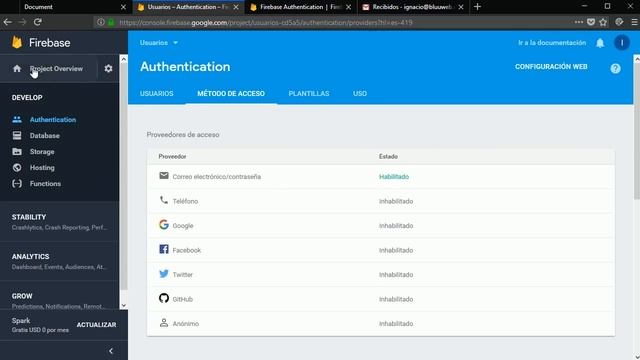Expand the GROW section
This screenshot has width=640, height=360.
coord(60,300)
